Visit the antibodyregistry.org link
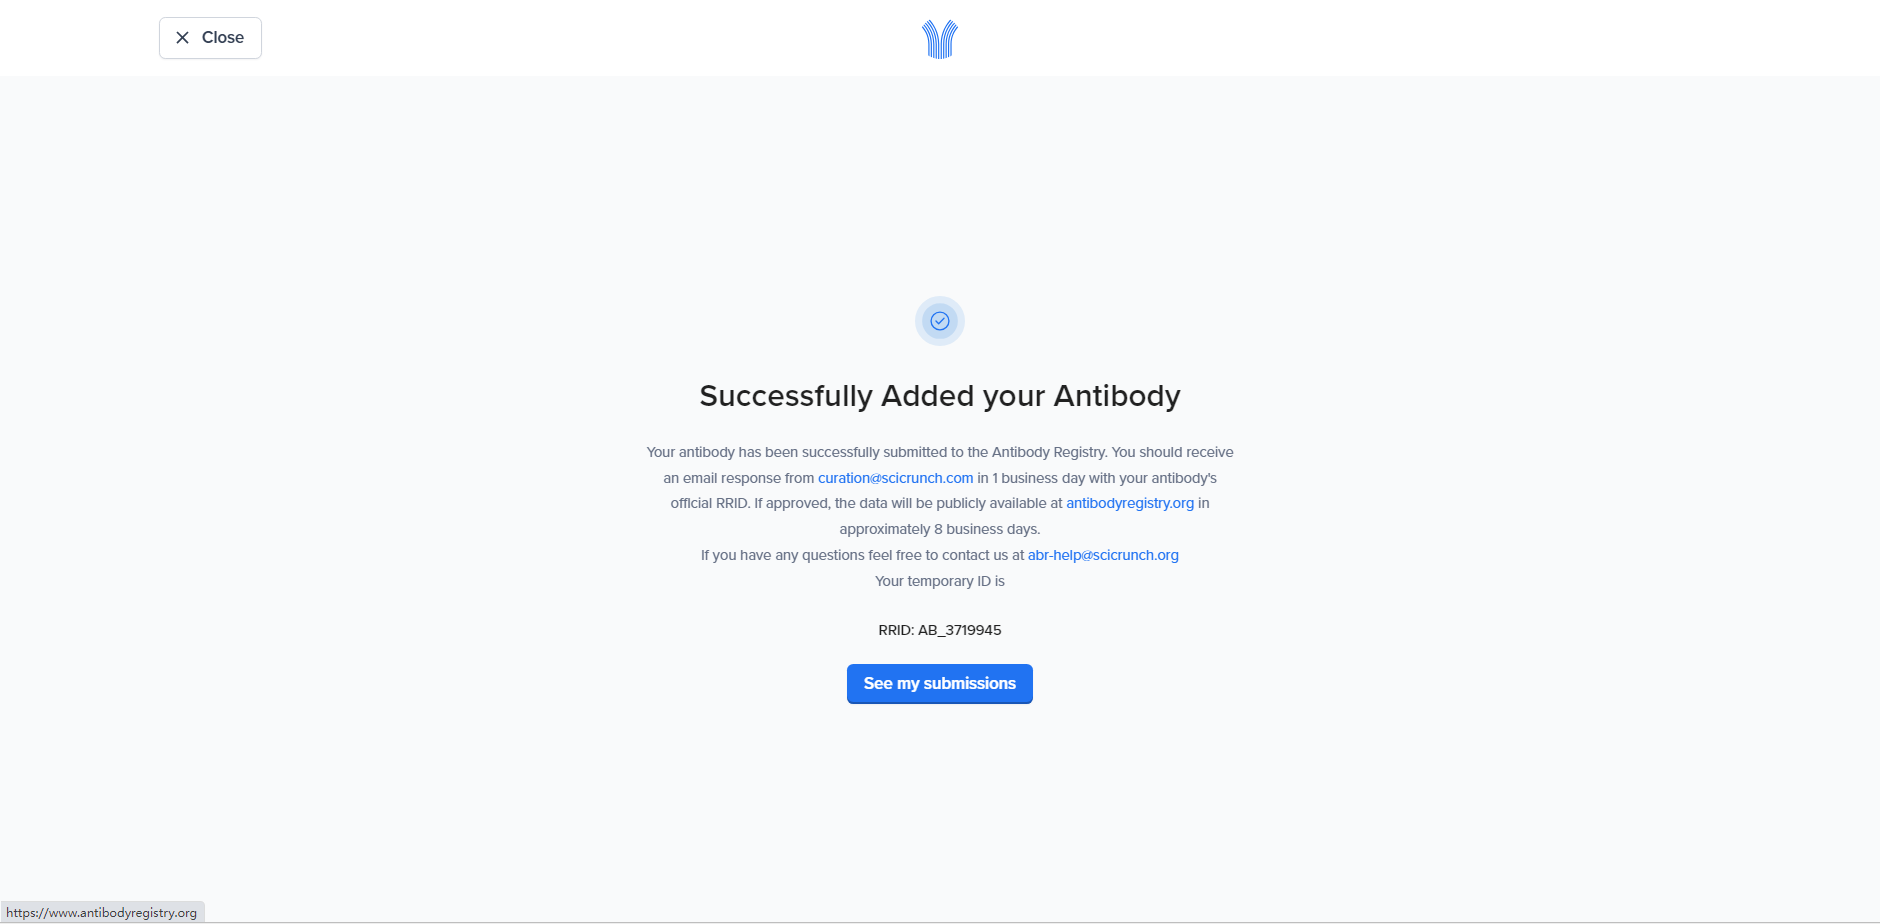 pos(1130,503)
